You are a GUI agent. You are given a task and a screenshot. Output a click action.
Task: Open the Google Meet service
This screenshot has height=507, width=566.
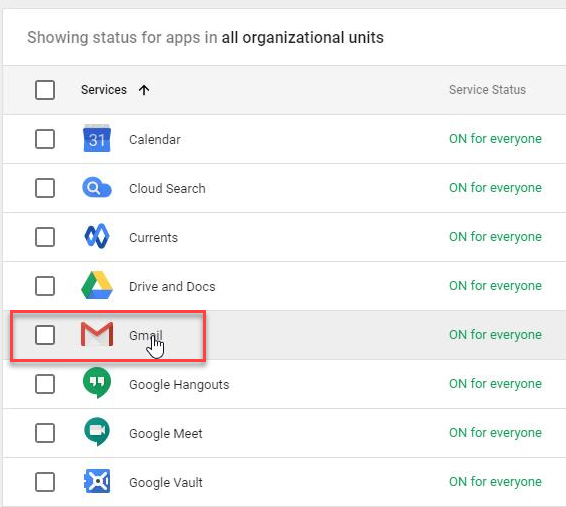click(166, 433)
